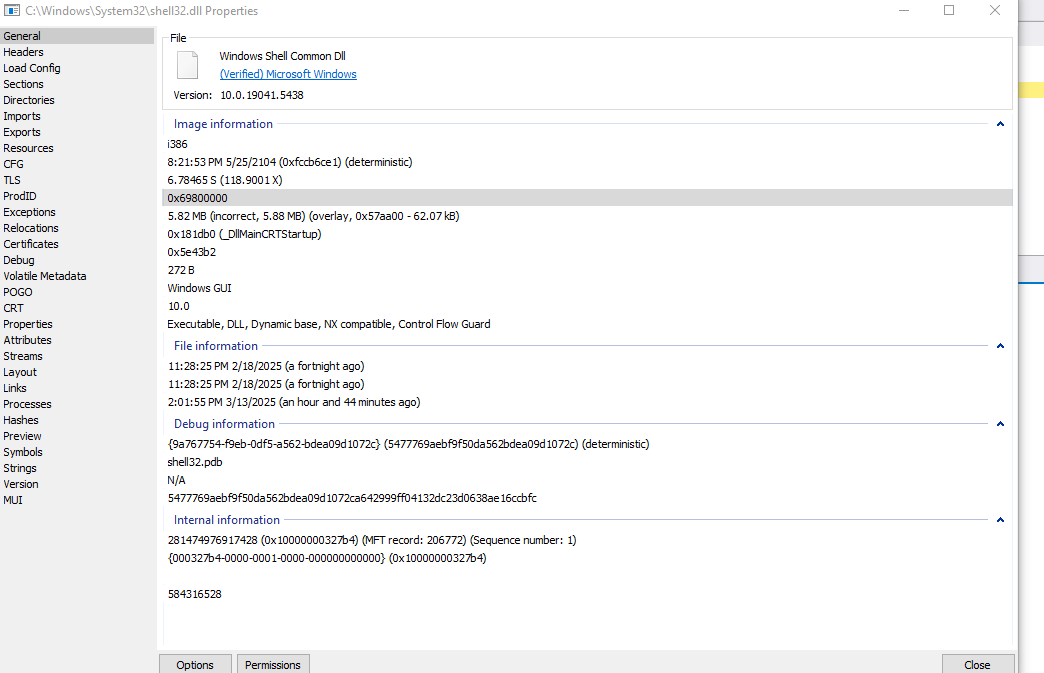Maximize the Properties window
The image size is (1044, 673).
point(949,10)
